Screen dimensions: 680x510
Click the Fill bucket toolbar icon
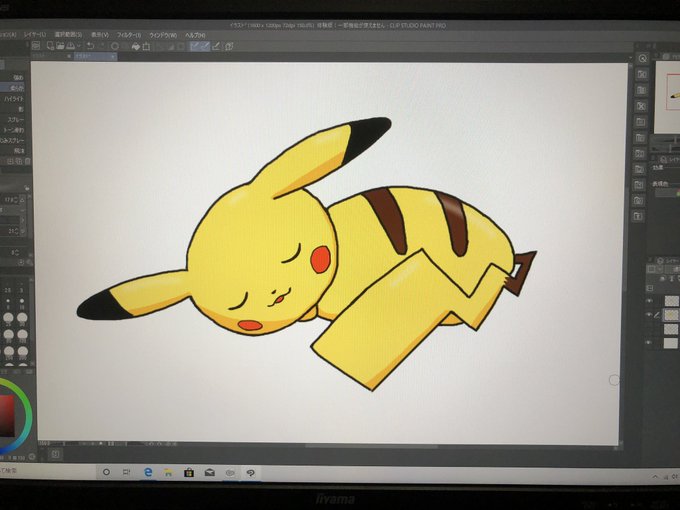[x=136, y=46]
